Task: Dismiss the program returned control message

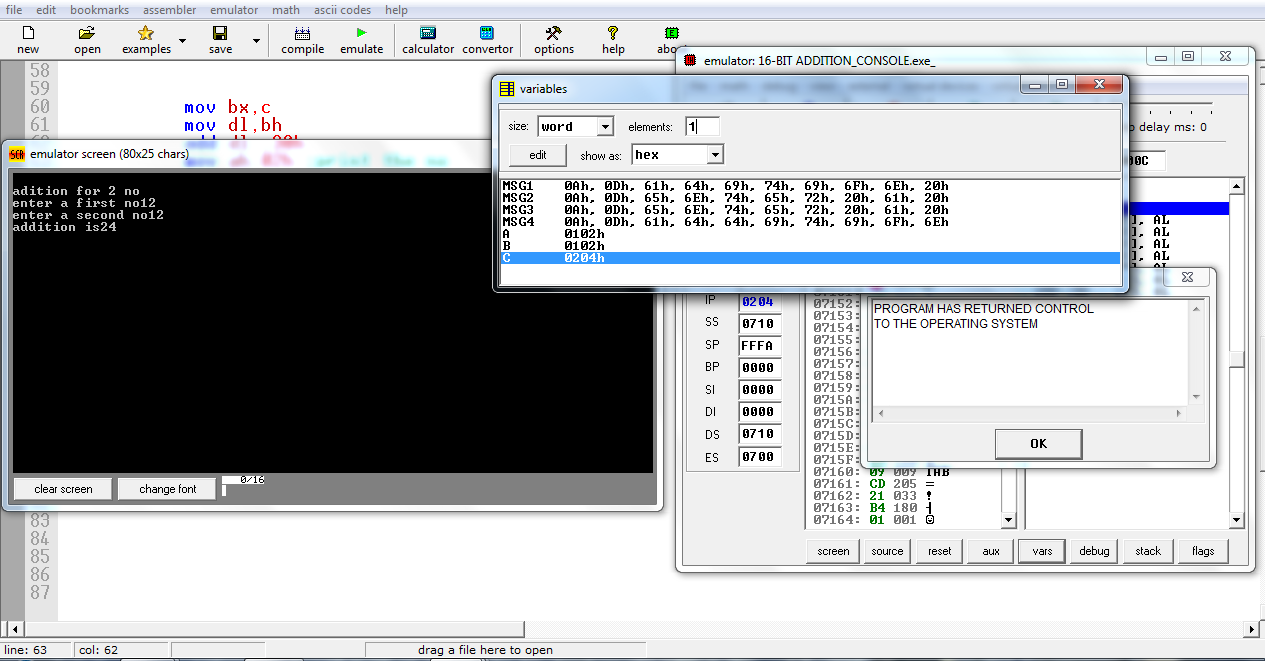Action: pyautogui.click(x=1037, y=443)
